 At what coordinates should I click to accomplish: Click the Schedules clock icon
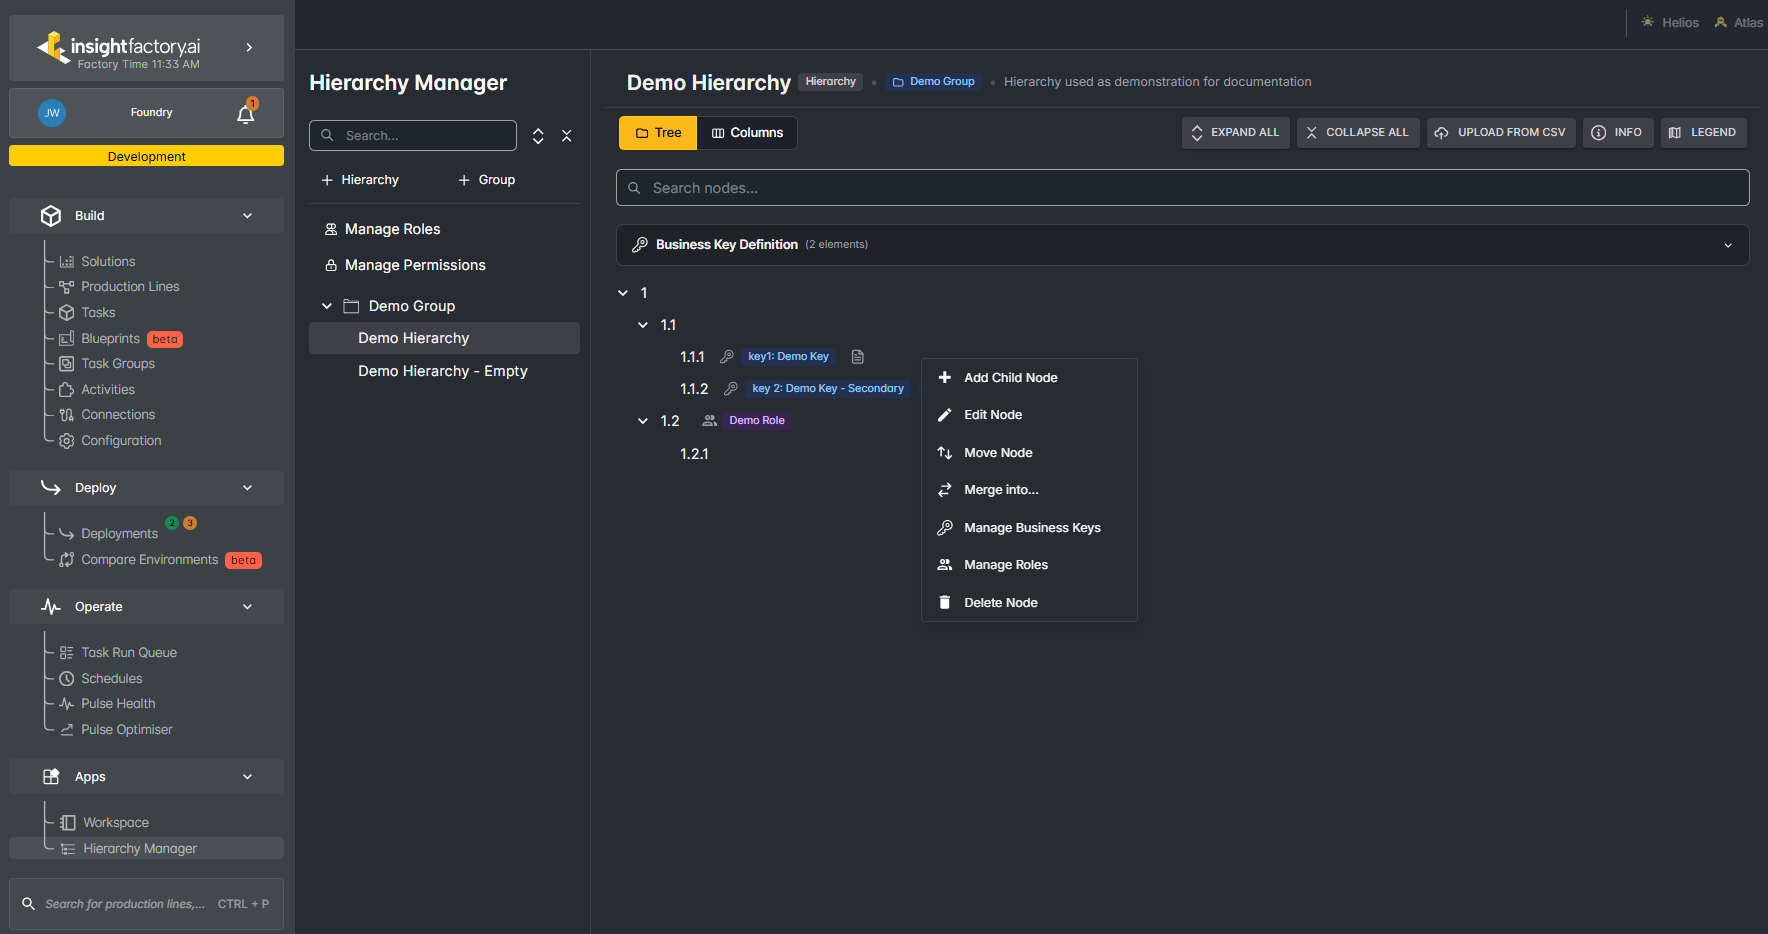click(67, 679)
